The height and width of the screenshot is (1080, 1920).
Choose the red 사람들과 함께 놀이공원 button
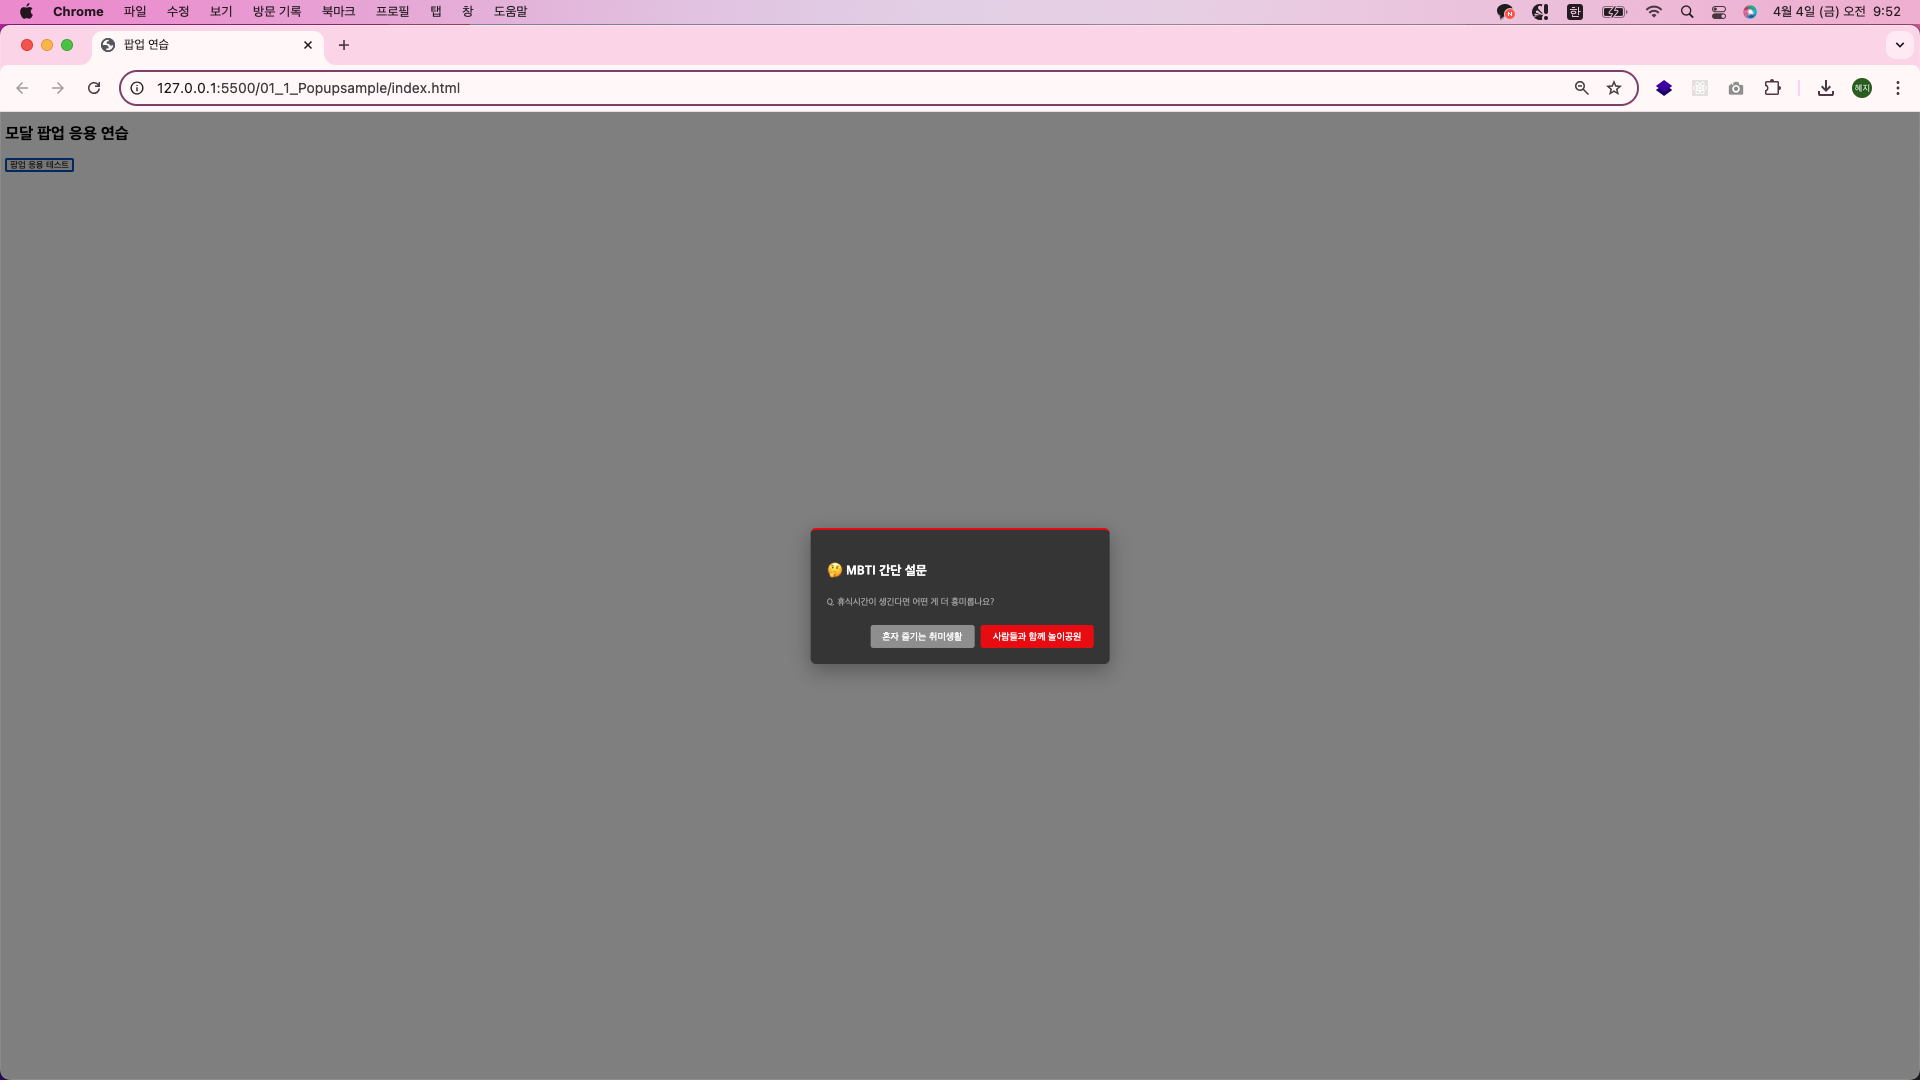coord(1036,637)
